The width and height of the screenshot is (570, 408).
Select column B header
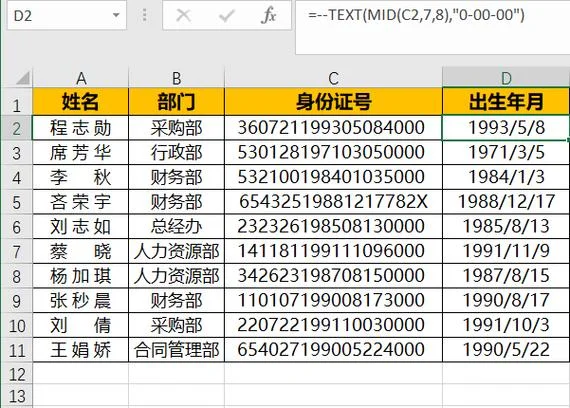177,78
